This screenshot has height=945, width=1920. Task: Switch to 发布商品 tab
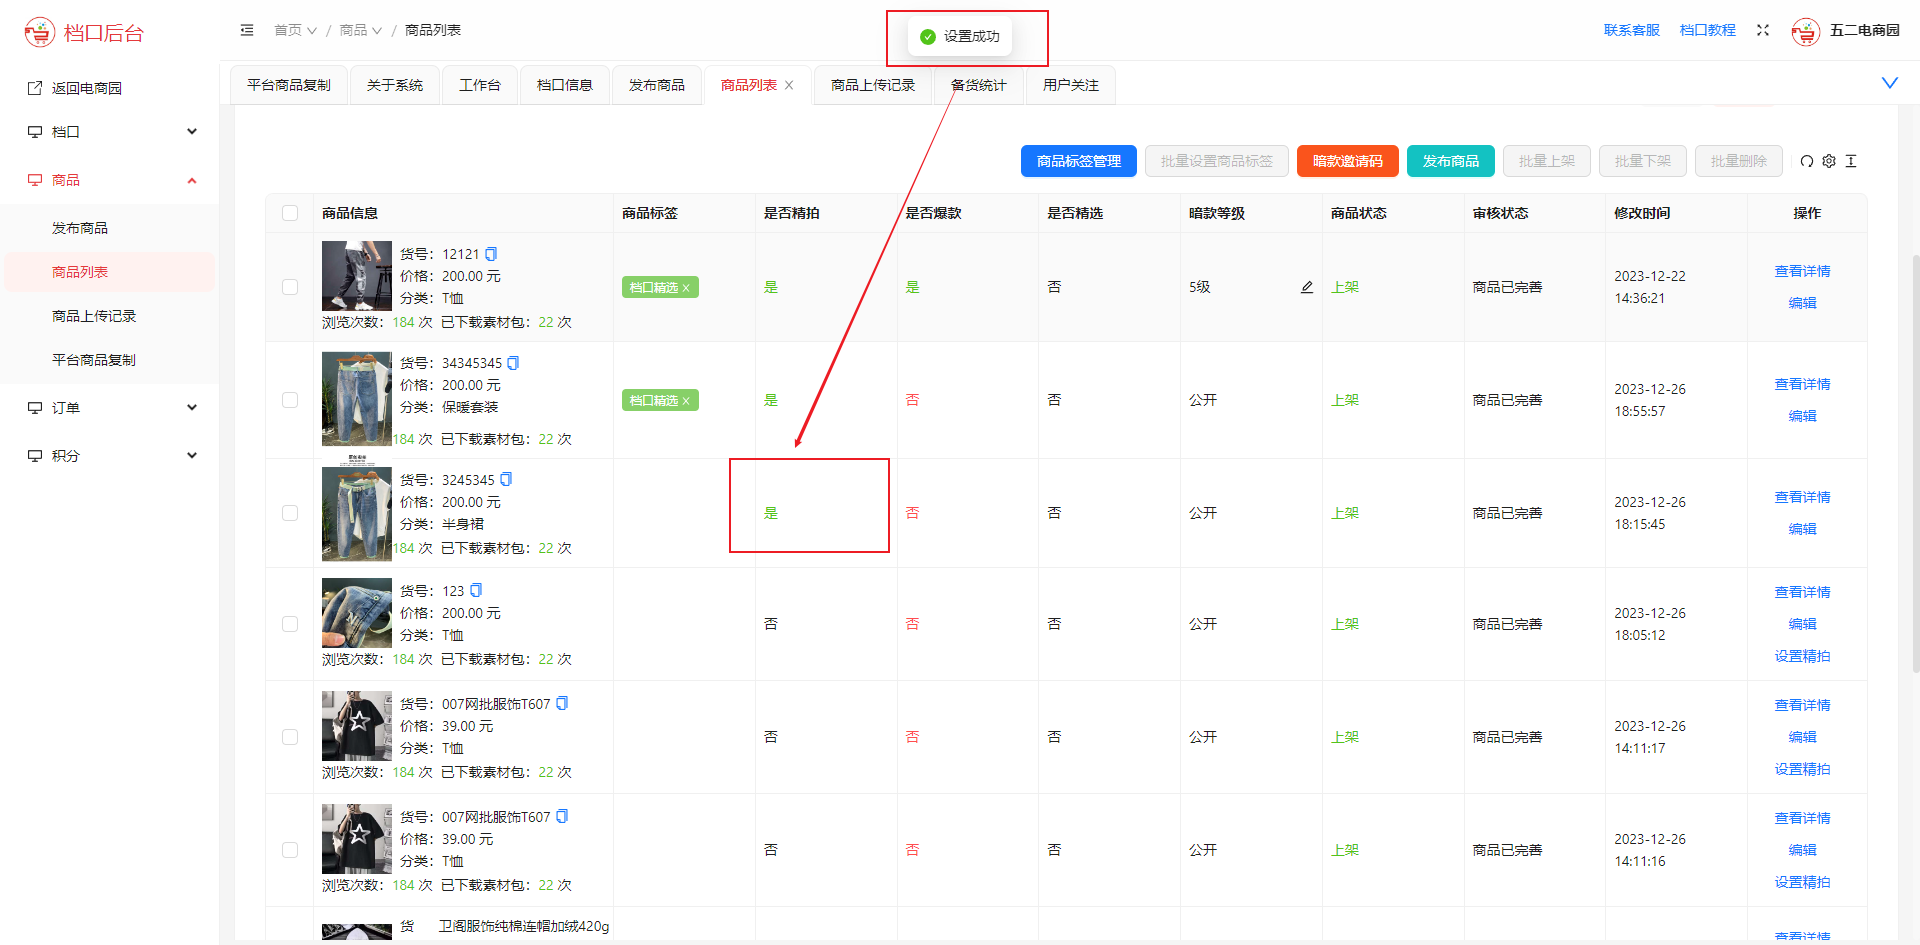click(657, 85)
